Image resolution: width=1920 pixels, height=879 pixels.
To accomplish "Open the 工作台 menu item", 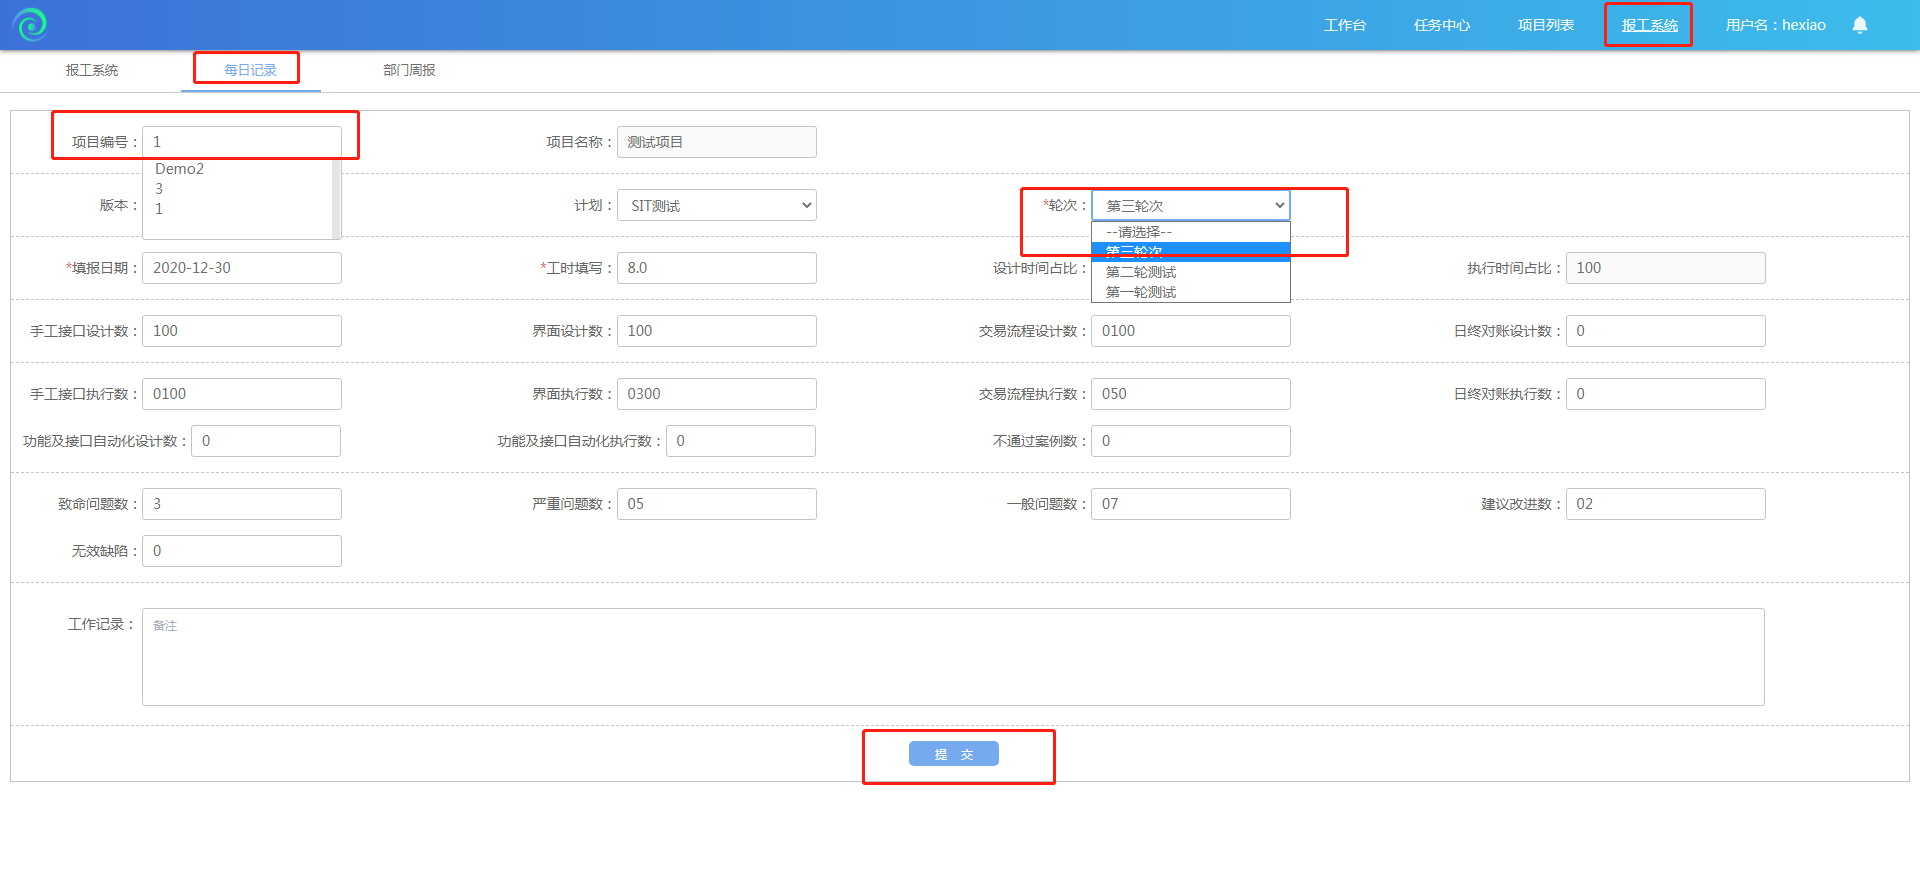I will click(x=1344, y=25).
